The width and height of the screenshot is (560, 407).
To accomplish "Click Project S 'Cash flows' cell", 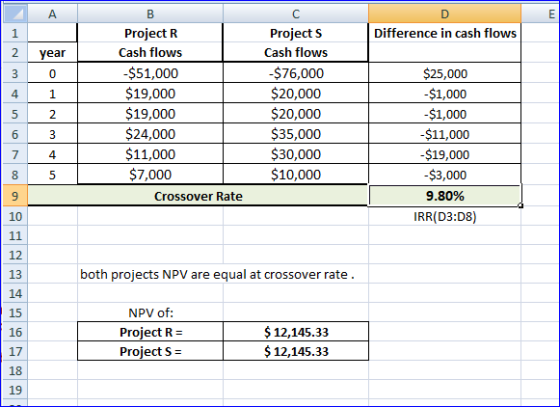I will 296,52.
